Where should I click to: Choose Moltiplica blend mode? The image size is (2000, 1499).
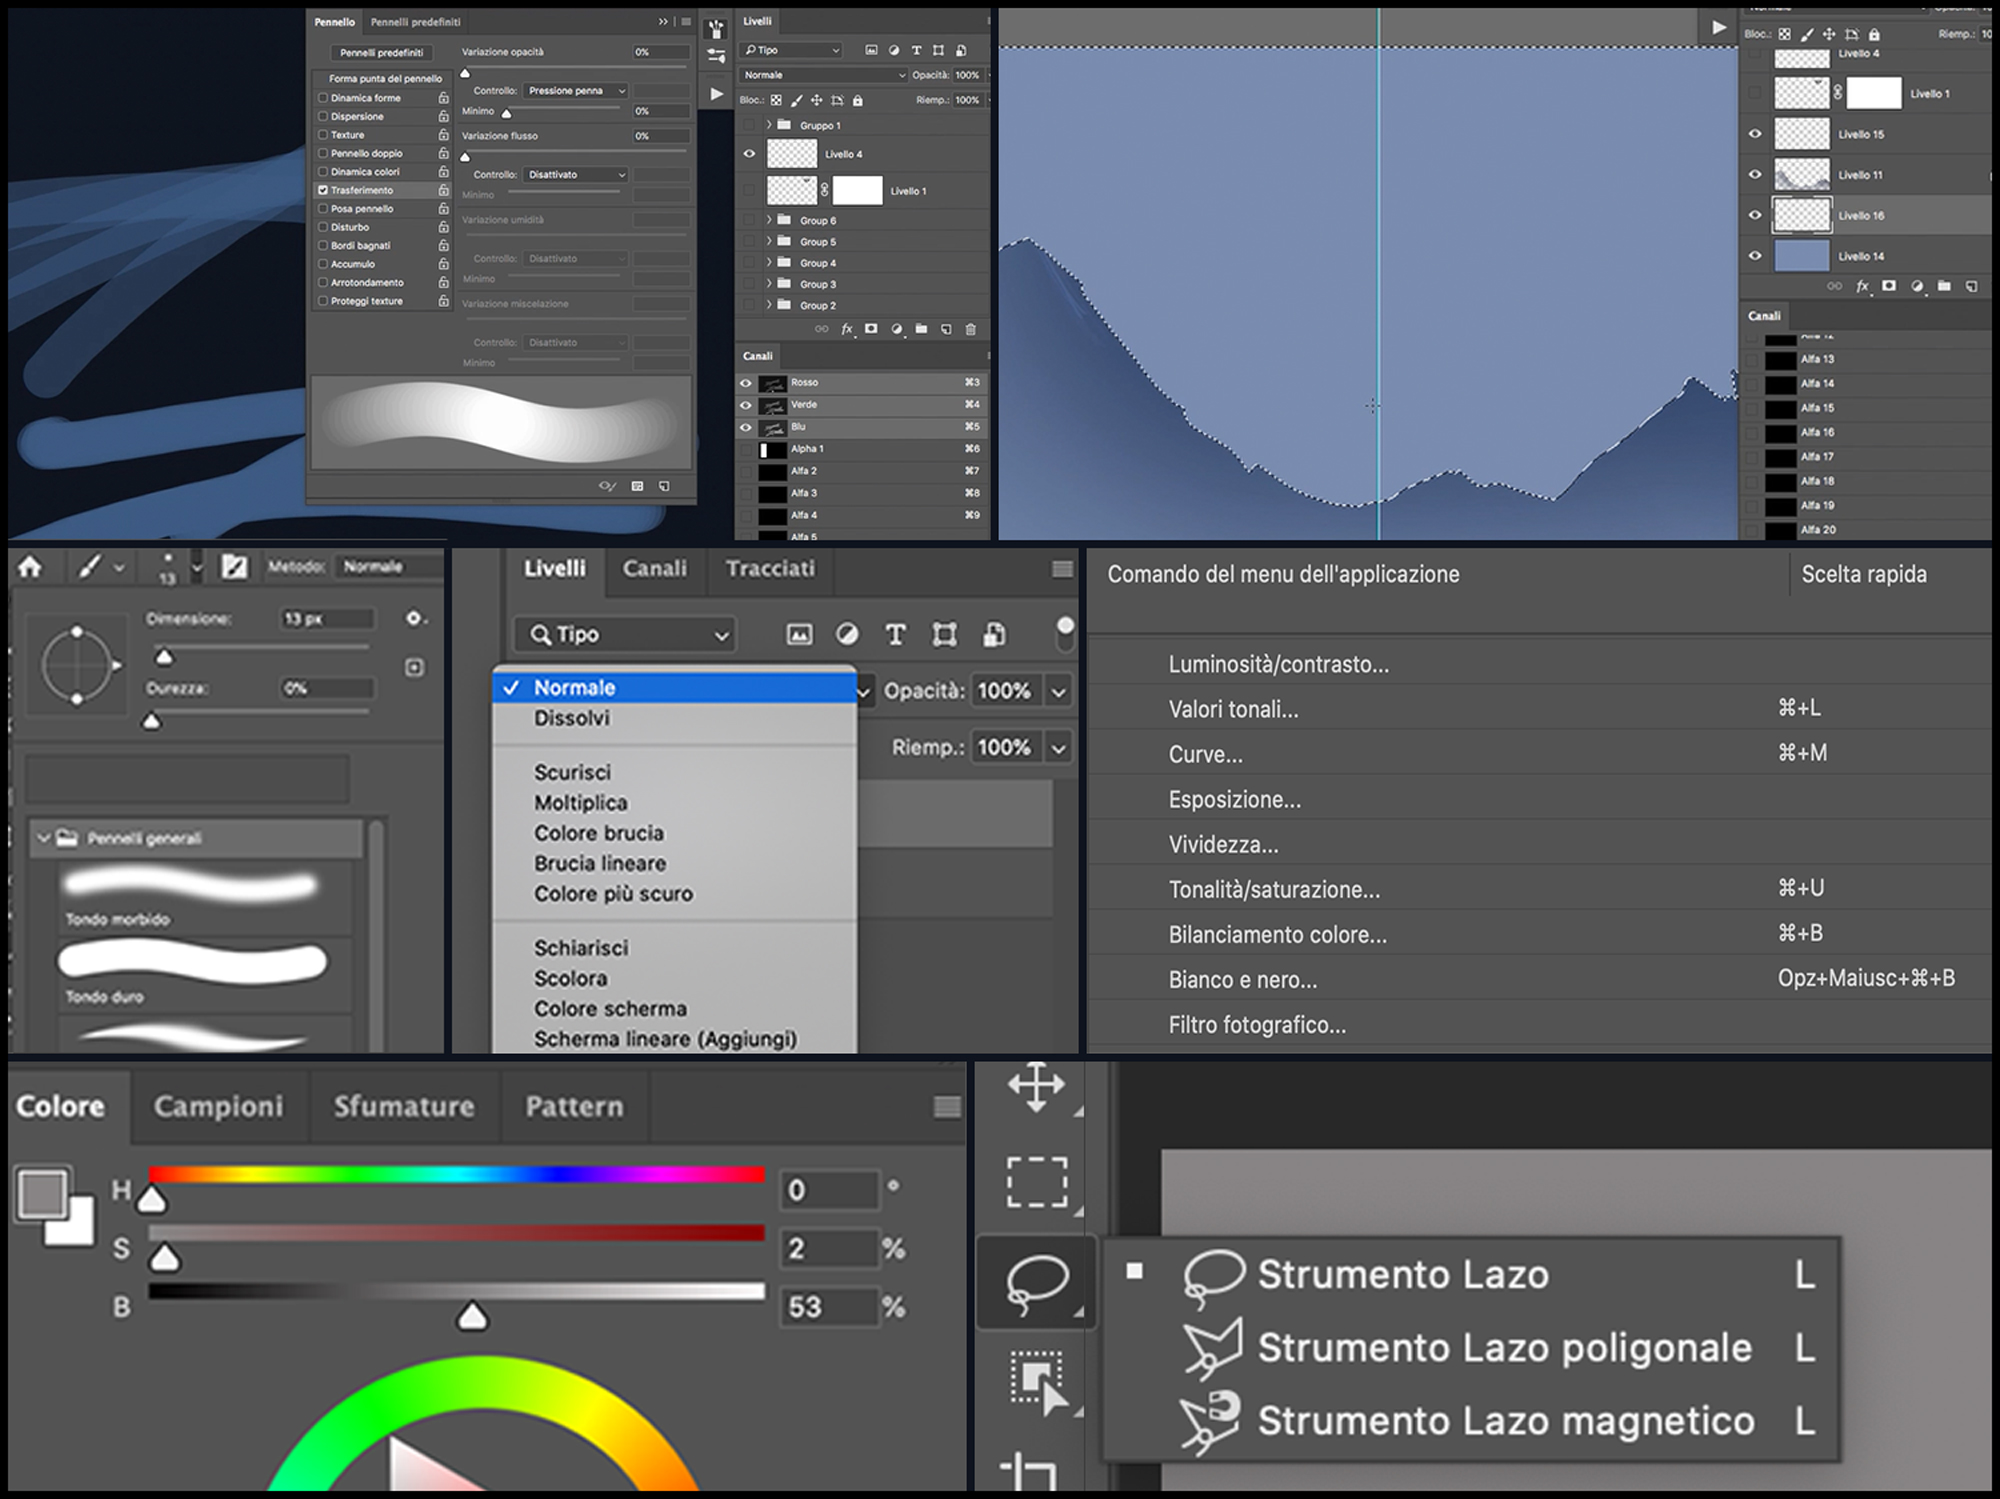pyautogui.click(x=581, y=803)
